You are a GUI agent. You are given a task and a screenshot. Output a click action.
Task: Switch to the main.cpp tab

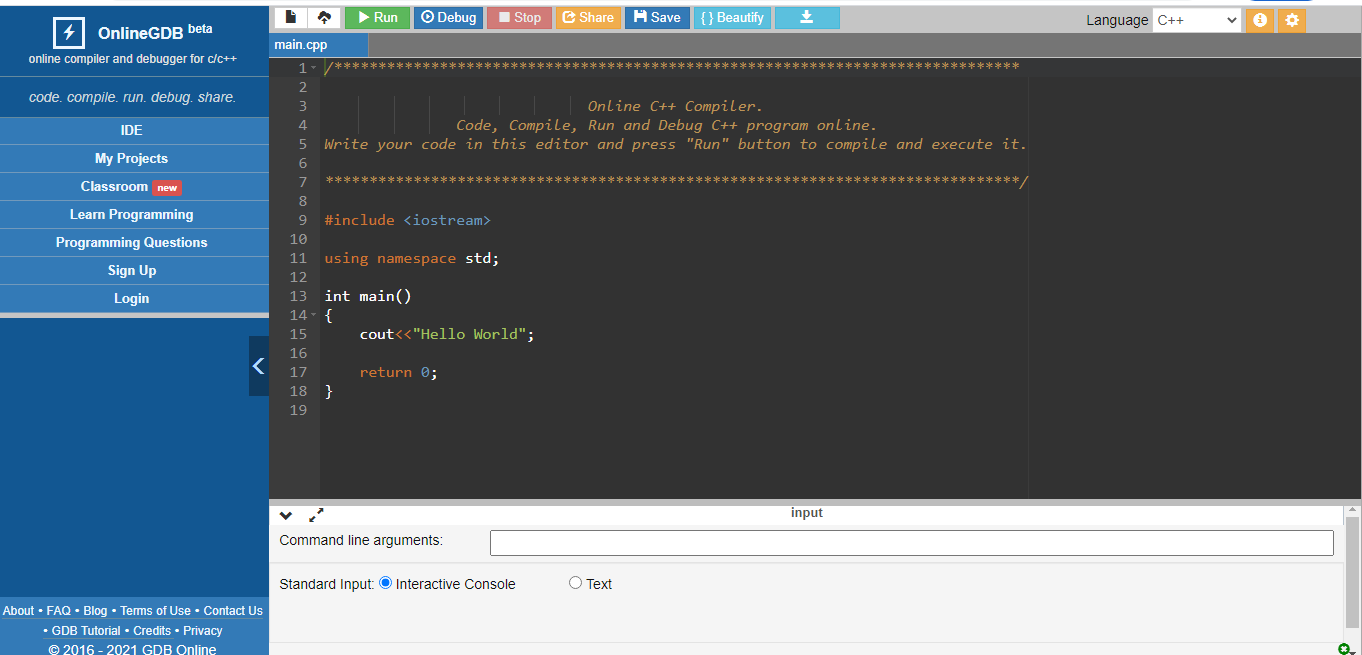click(x=318, y=45)
